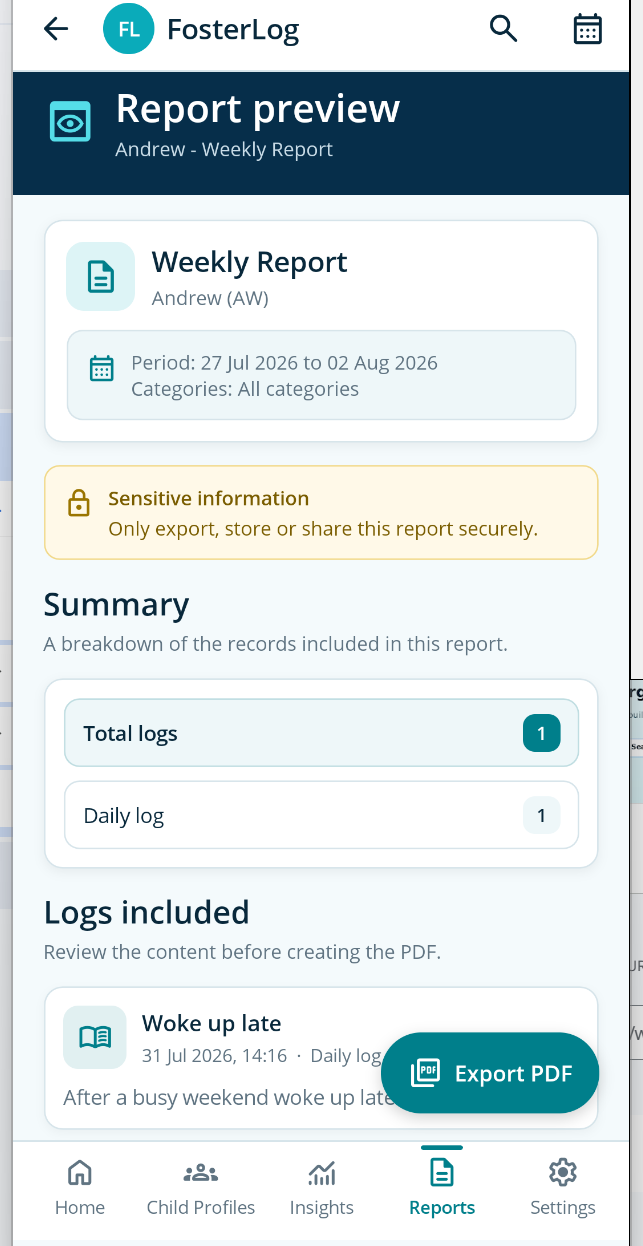Screen dimensions: 643x1246
Task: Open the calendar icon in header
Action: pos(587,29)
